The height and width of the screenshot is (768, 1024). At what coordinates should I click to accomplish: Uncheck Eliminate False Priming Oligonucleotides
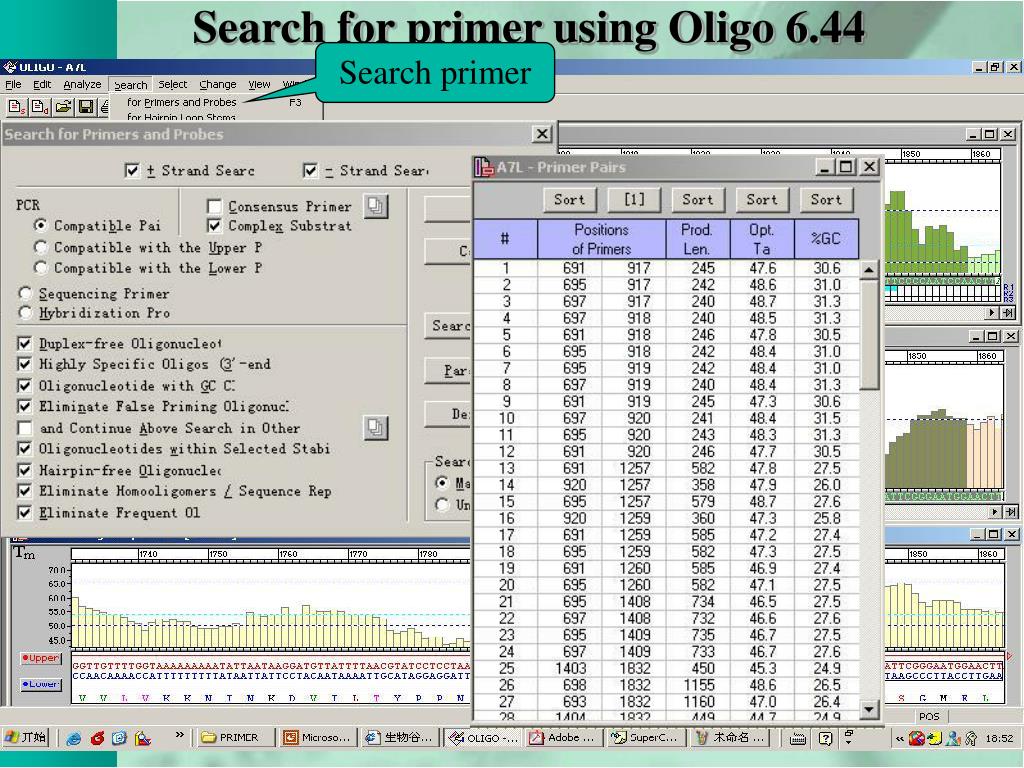[25, 406]
